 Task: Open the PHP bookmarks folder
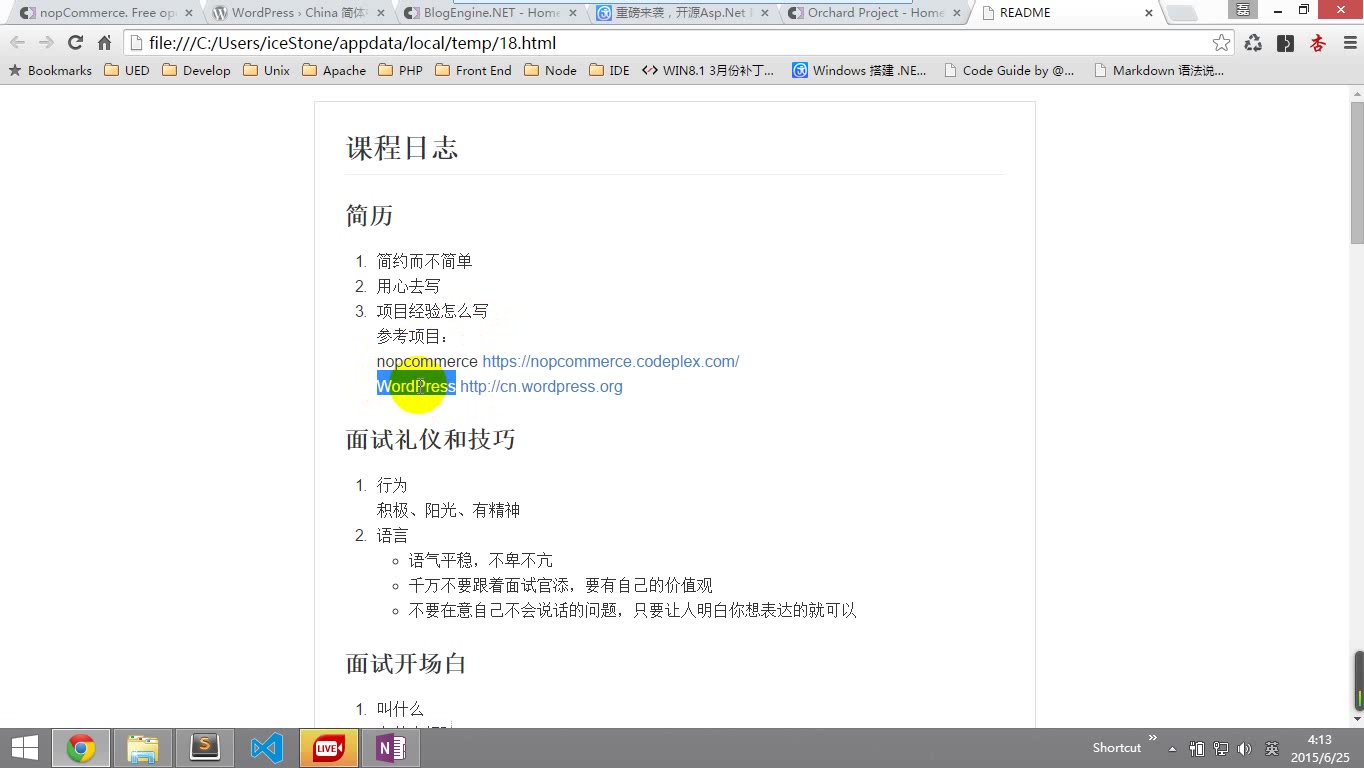tap(400, 70)
